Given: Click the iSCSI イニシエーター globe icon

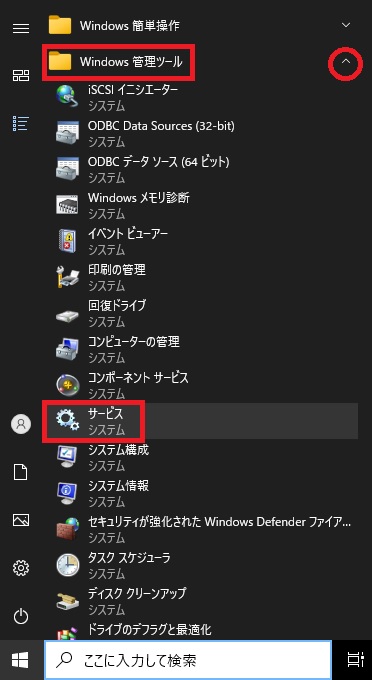Looking at the screenshot, I should tap(68, 96).
